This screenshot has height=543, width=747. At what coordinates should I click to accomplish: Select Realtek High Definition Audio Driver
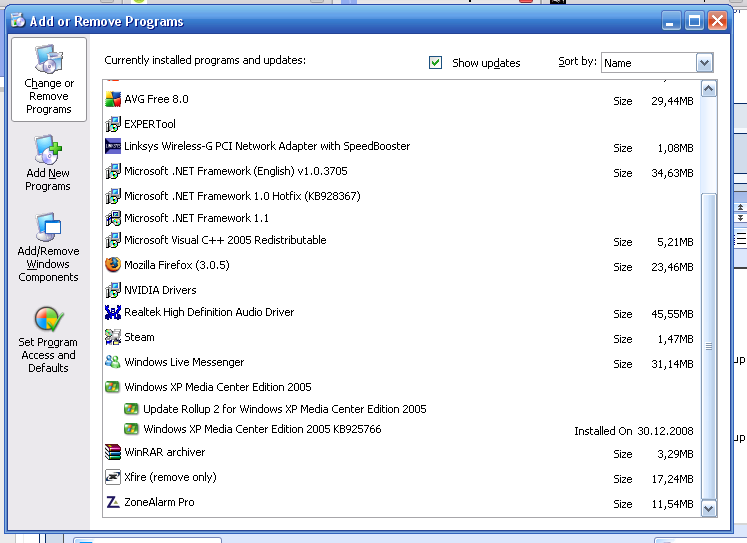tap(401, 312)
